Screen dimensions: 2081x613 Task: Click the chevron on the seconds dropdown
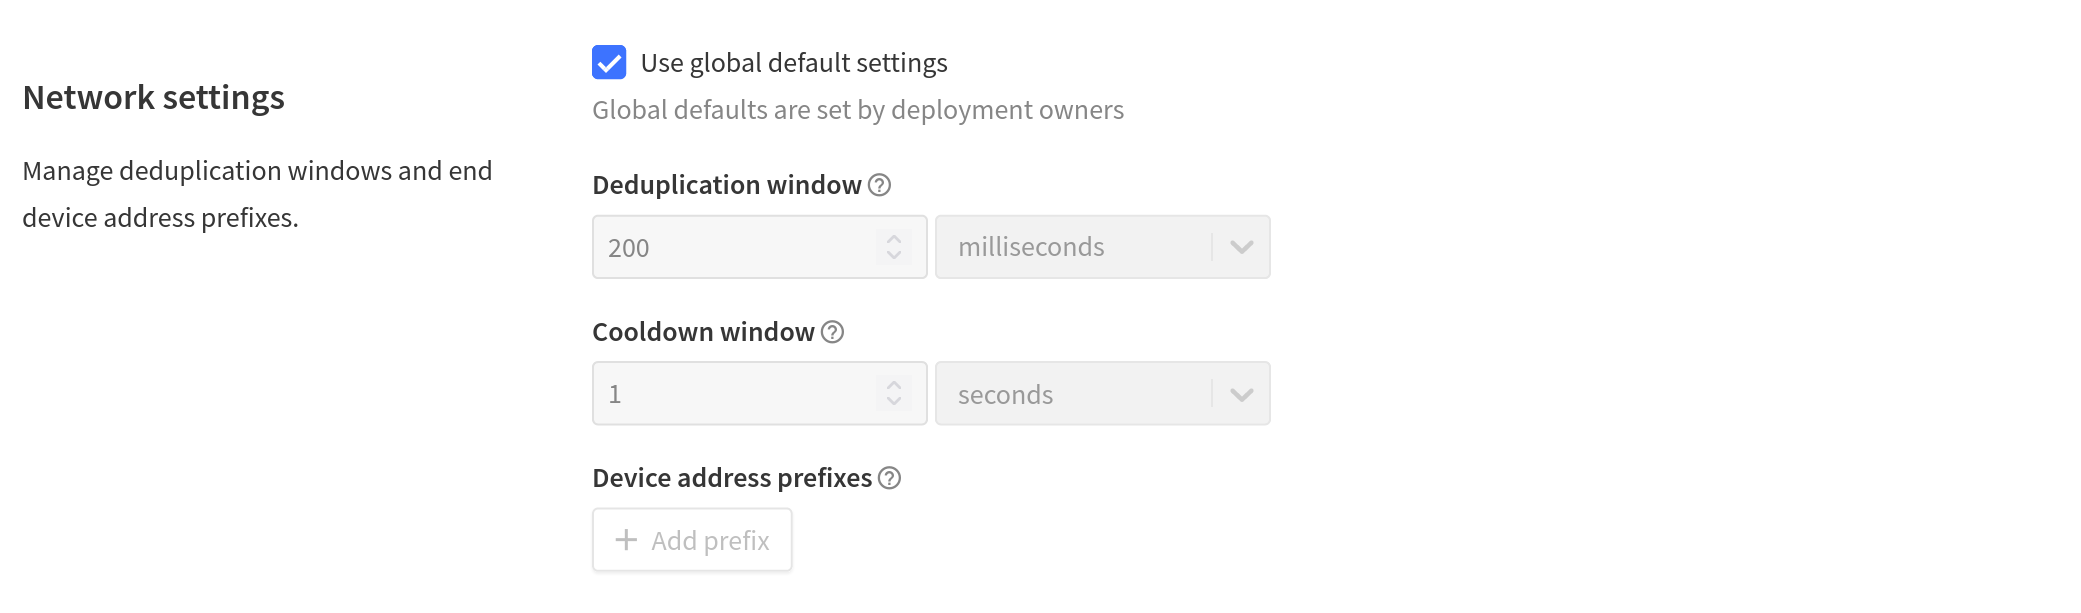coord(1240,393)
